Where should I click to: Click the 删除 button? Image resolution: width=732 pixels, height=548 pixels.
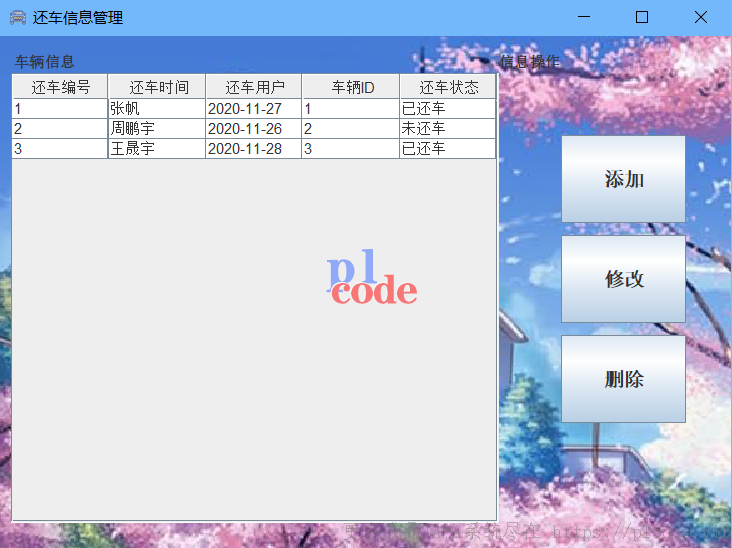(x=623, y=379)
